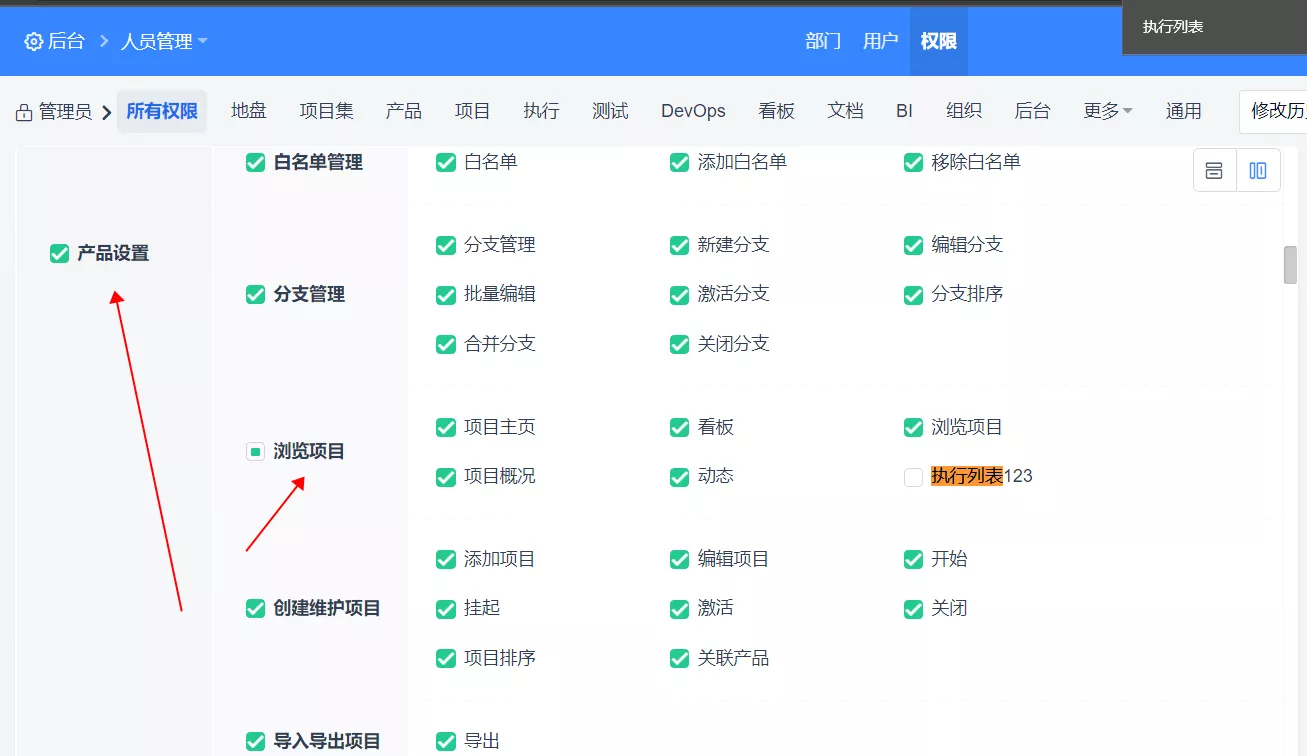Screen dimensions: 1307x756
Task: Uncheck the 移除白名单 permission
Action: coord(913,162)
